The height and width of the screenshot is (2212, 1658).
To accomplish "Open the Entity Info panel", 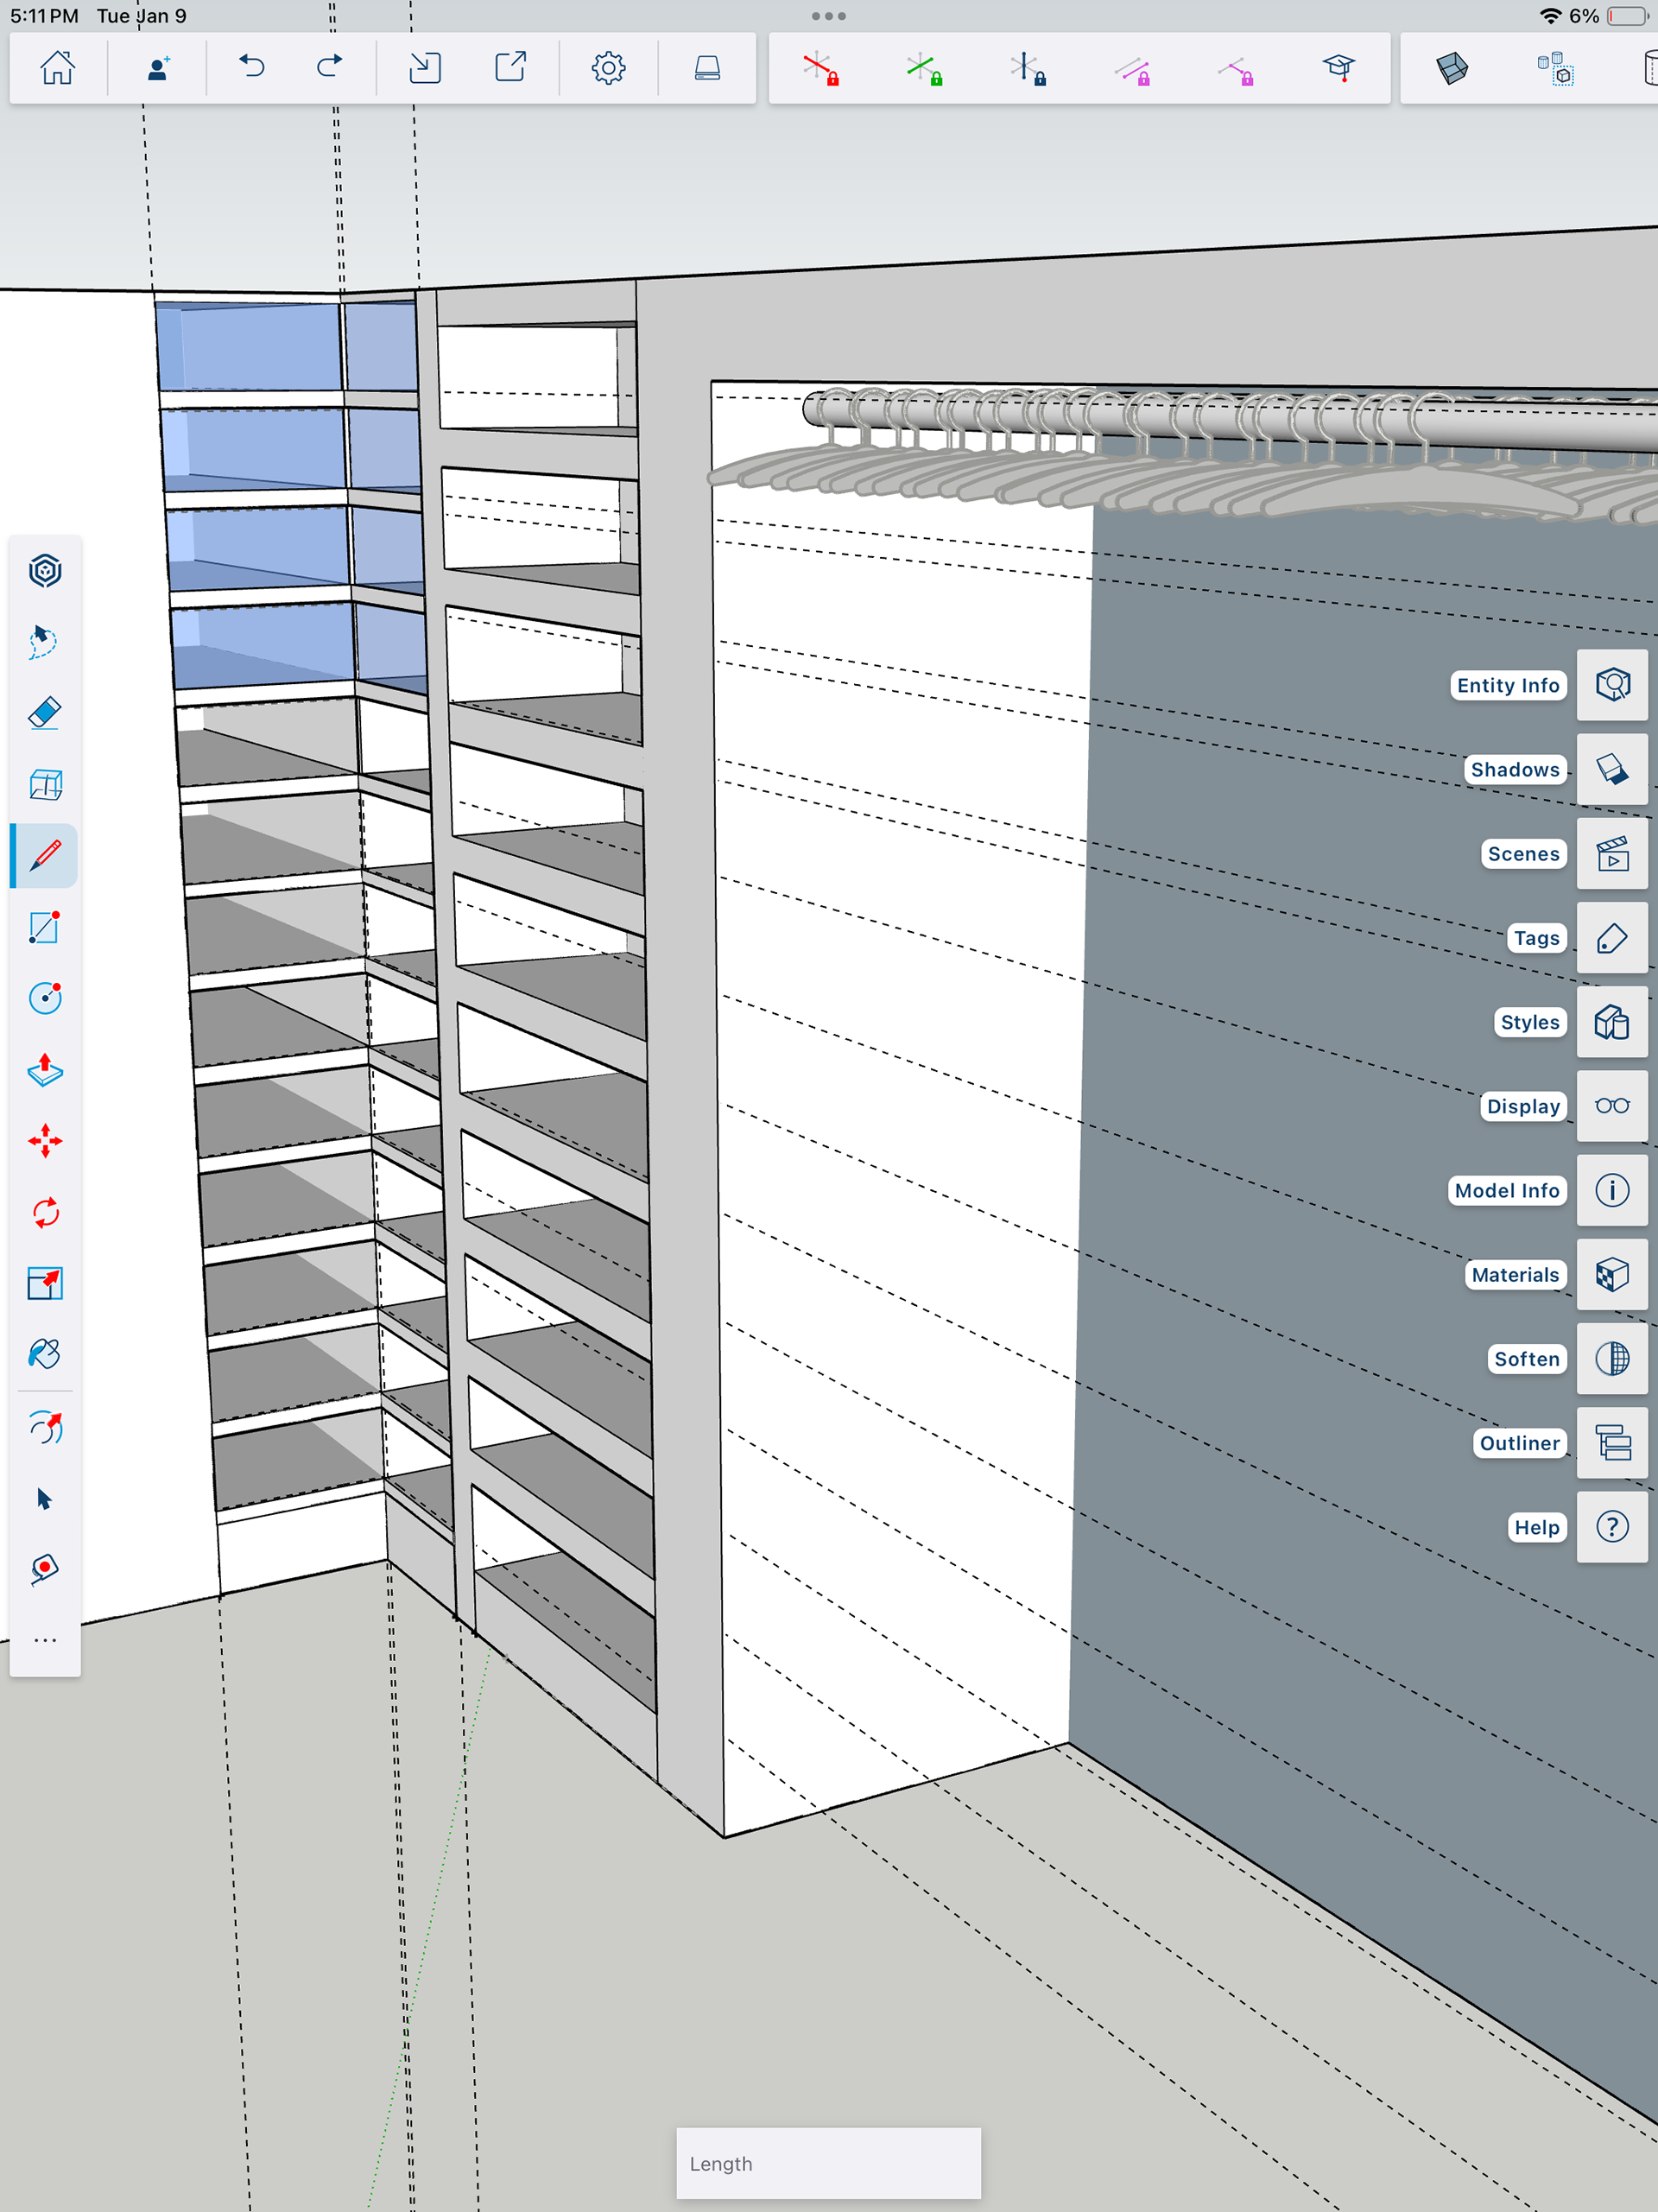I will tap(1611, 685).
